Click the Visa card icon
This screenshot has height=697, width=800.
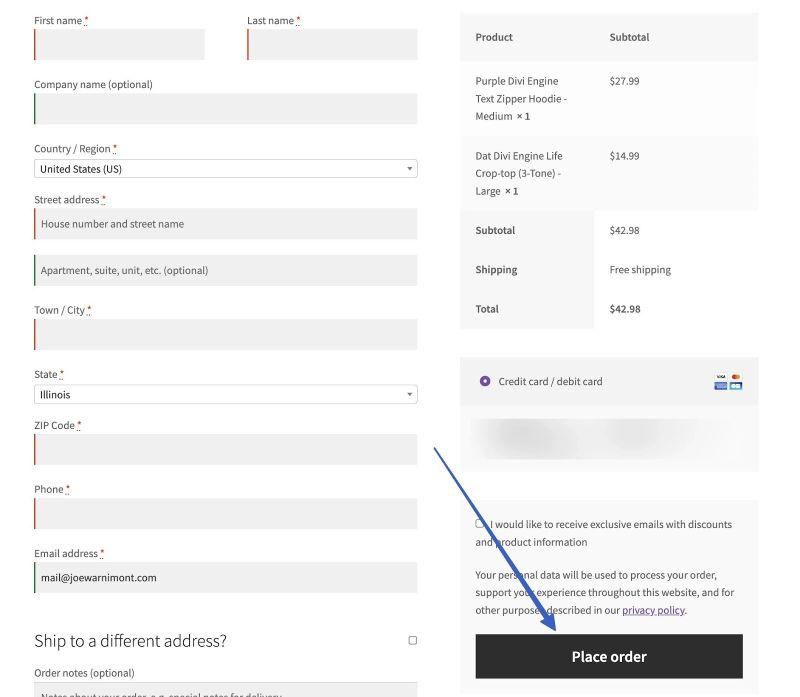720,376
